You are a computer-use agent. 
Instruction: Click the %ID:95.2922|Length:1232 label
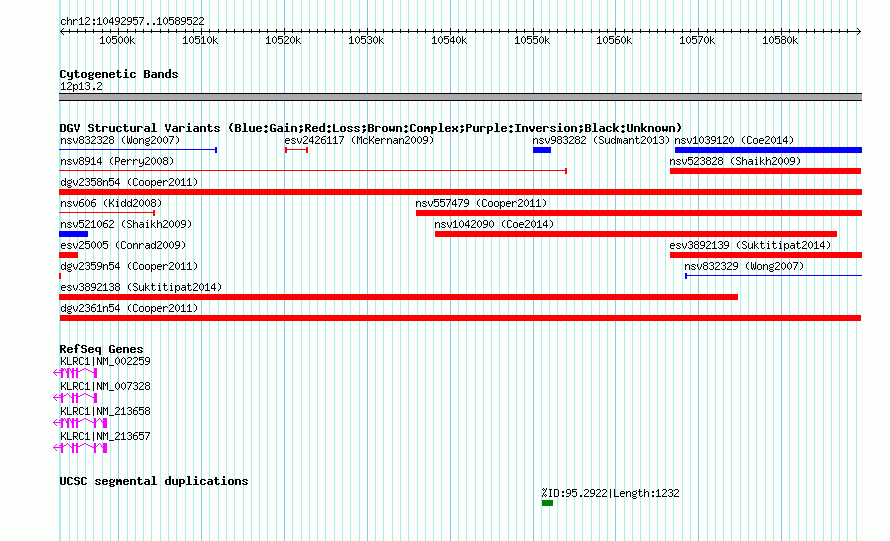coord(610,493)
